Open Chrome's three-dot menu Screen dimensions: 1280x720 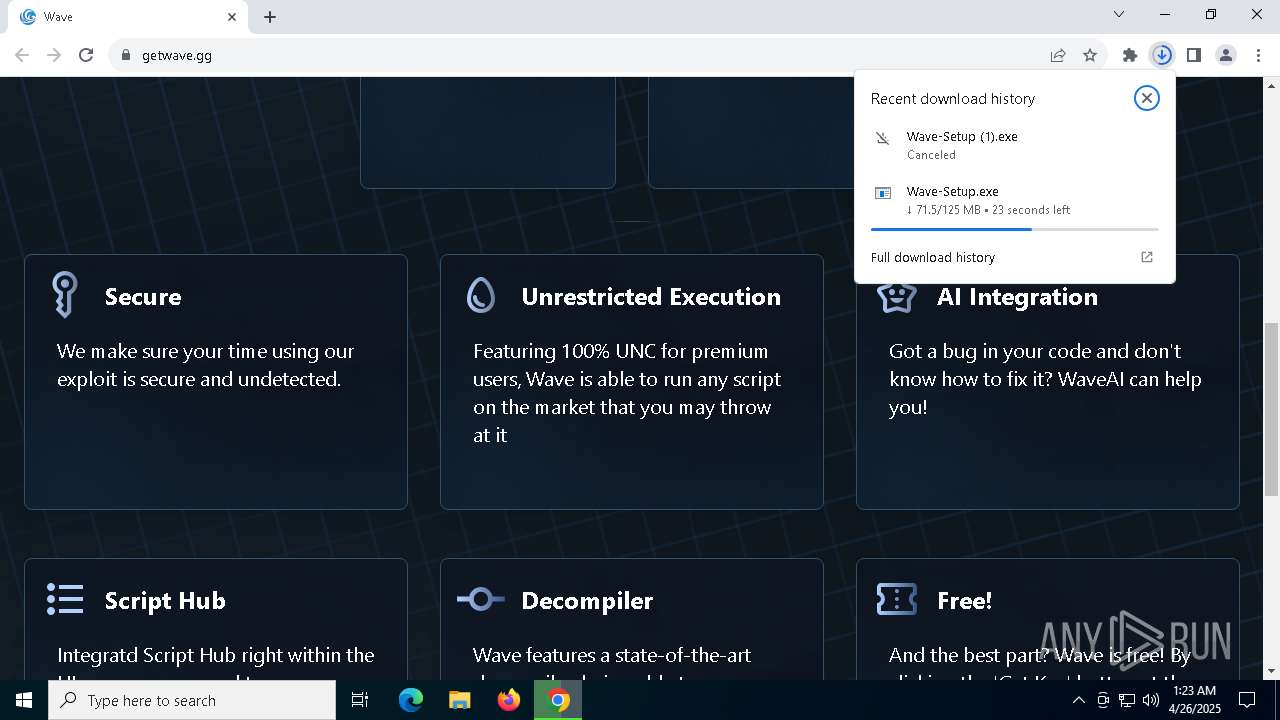[x=1258, y=55]
